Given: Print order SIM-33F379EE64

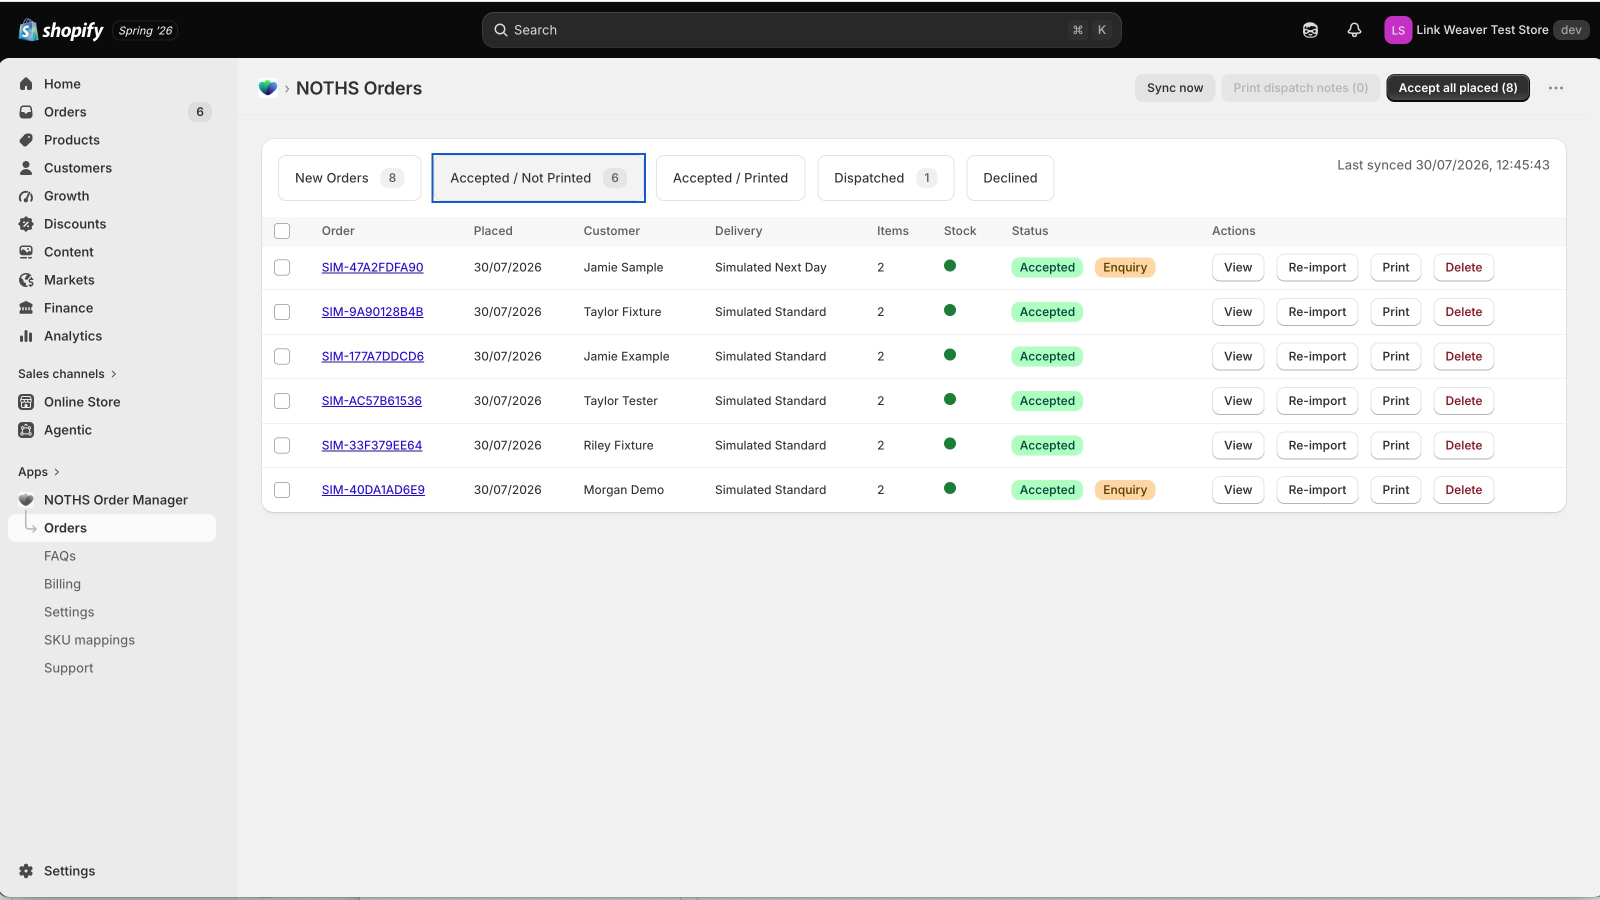Looking at the screenshot, I should coord(1396,445).
